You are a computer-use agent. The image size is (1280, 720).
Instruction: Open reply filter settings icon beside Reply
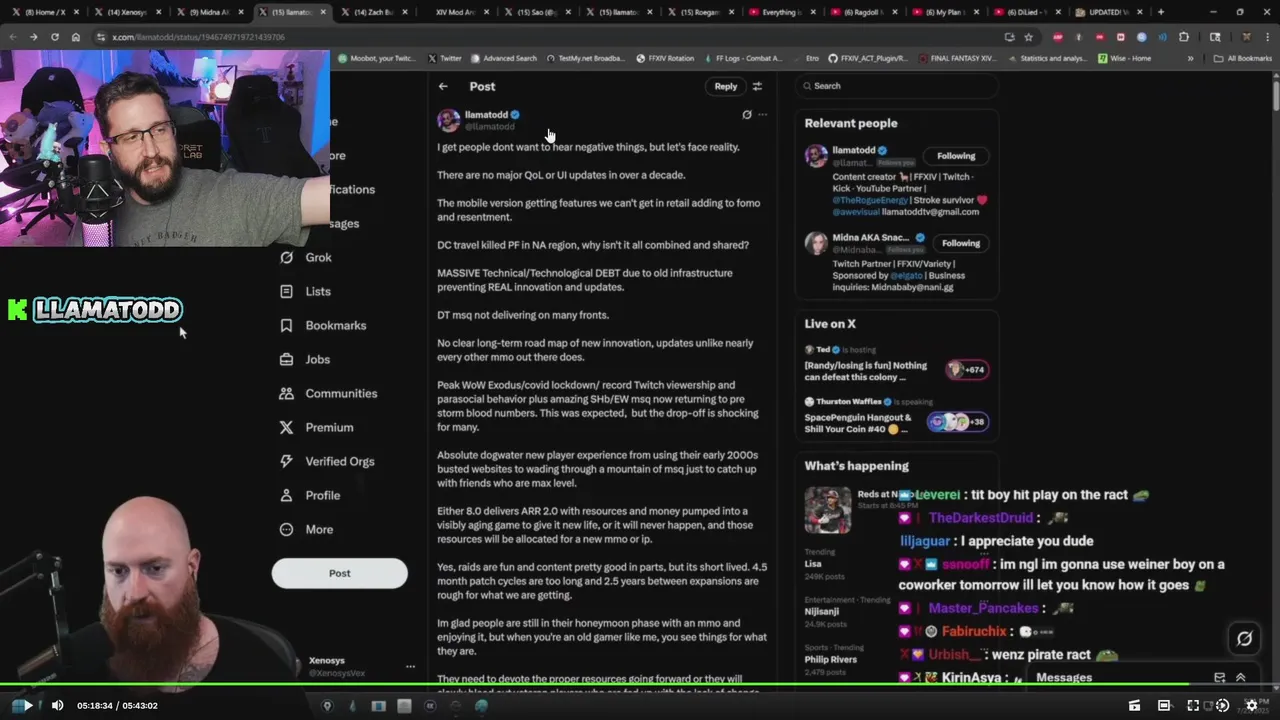click(x=757, y=86)
